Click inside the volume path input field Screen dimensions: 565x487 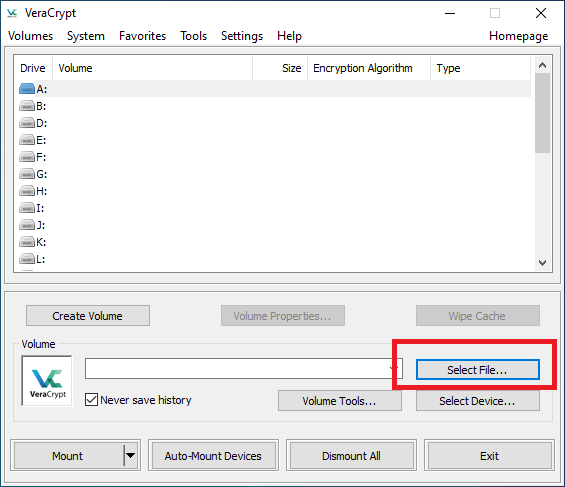pos(236,368)
